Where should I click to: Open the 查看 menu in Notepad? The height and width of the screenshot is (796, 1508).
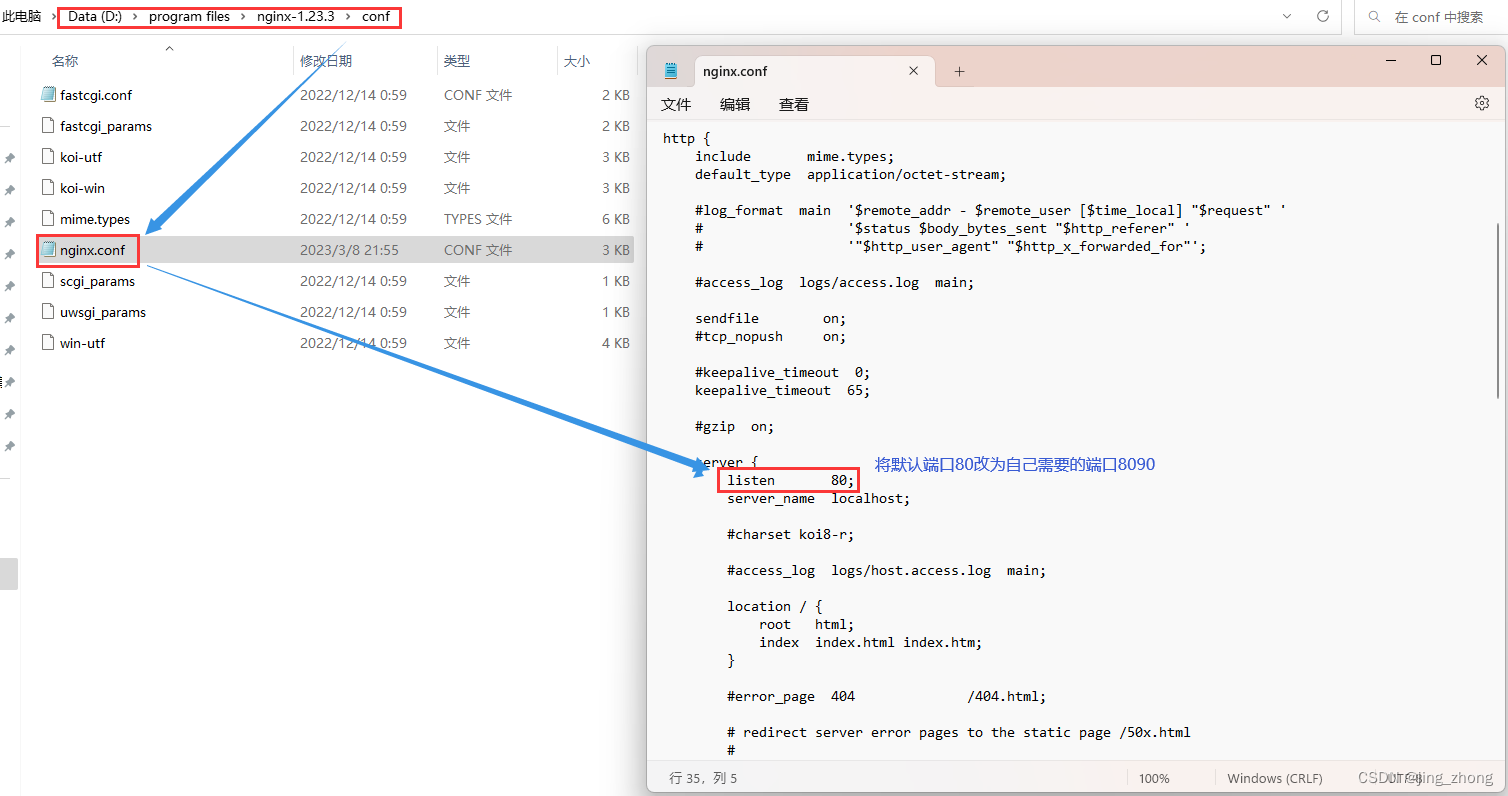pos(794,104)
